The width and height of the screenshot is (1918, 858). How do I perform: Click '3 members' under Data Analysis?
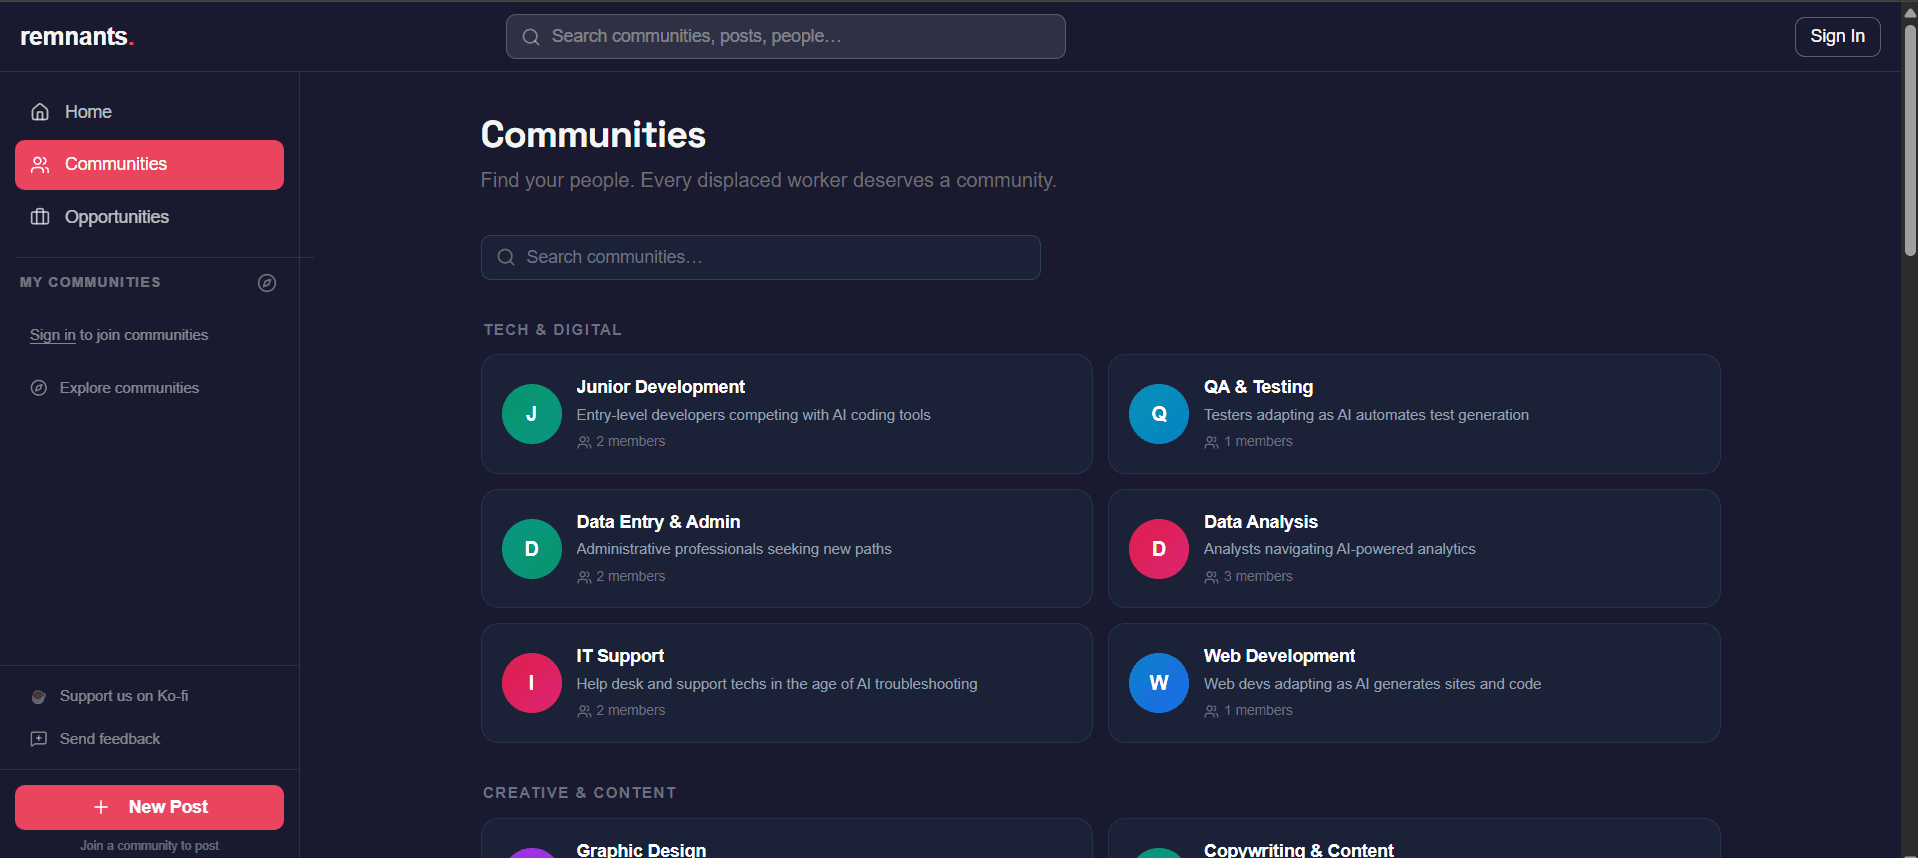(x=1258, y=577)
